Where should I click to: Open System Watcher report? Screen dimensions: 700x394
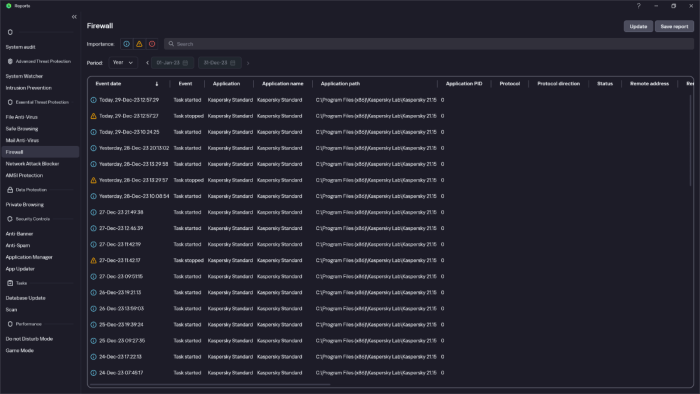pyautogui.click(x=24, y=76)
